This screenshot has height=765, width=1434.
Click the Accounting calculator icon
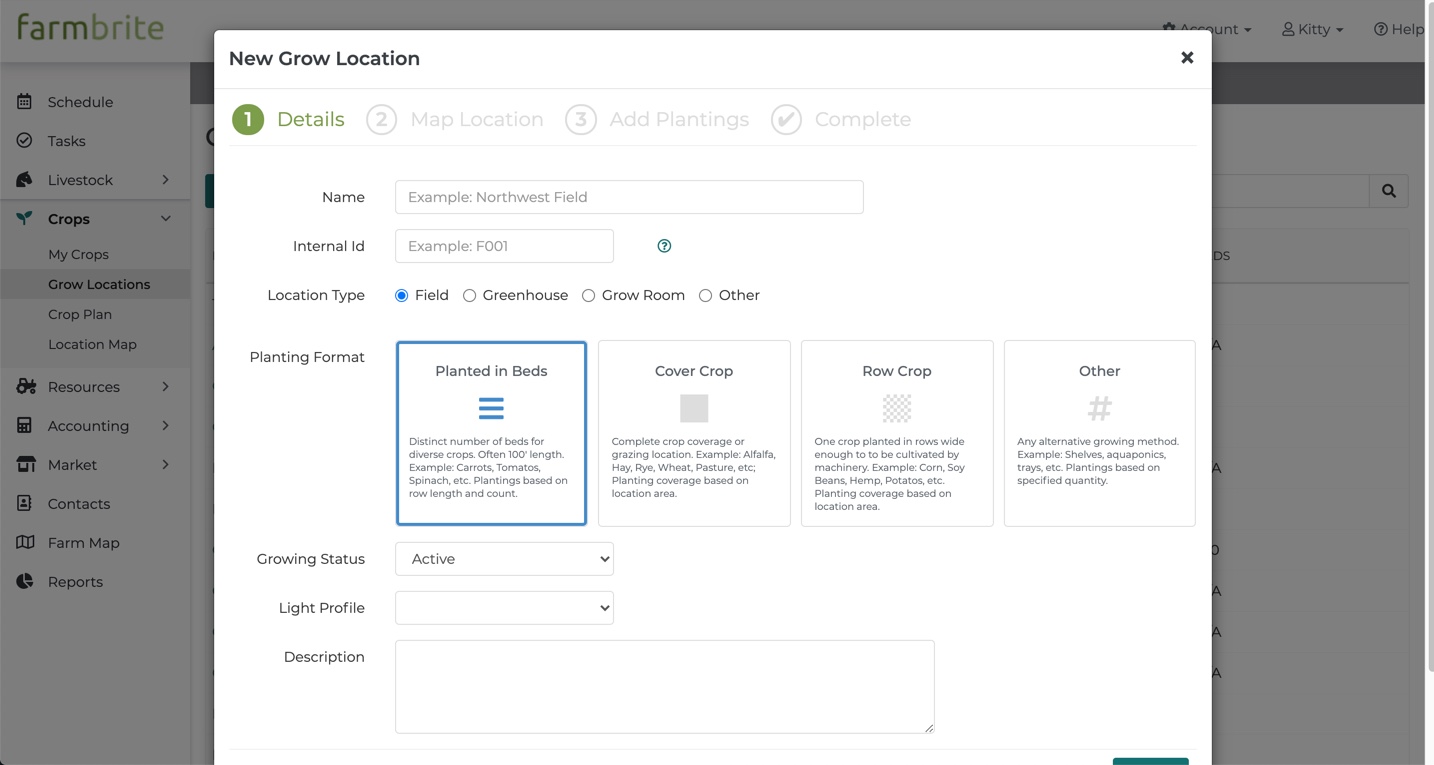coord(25,426)
